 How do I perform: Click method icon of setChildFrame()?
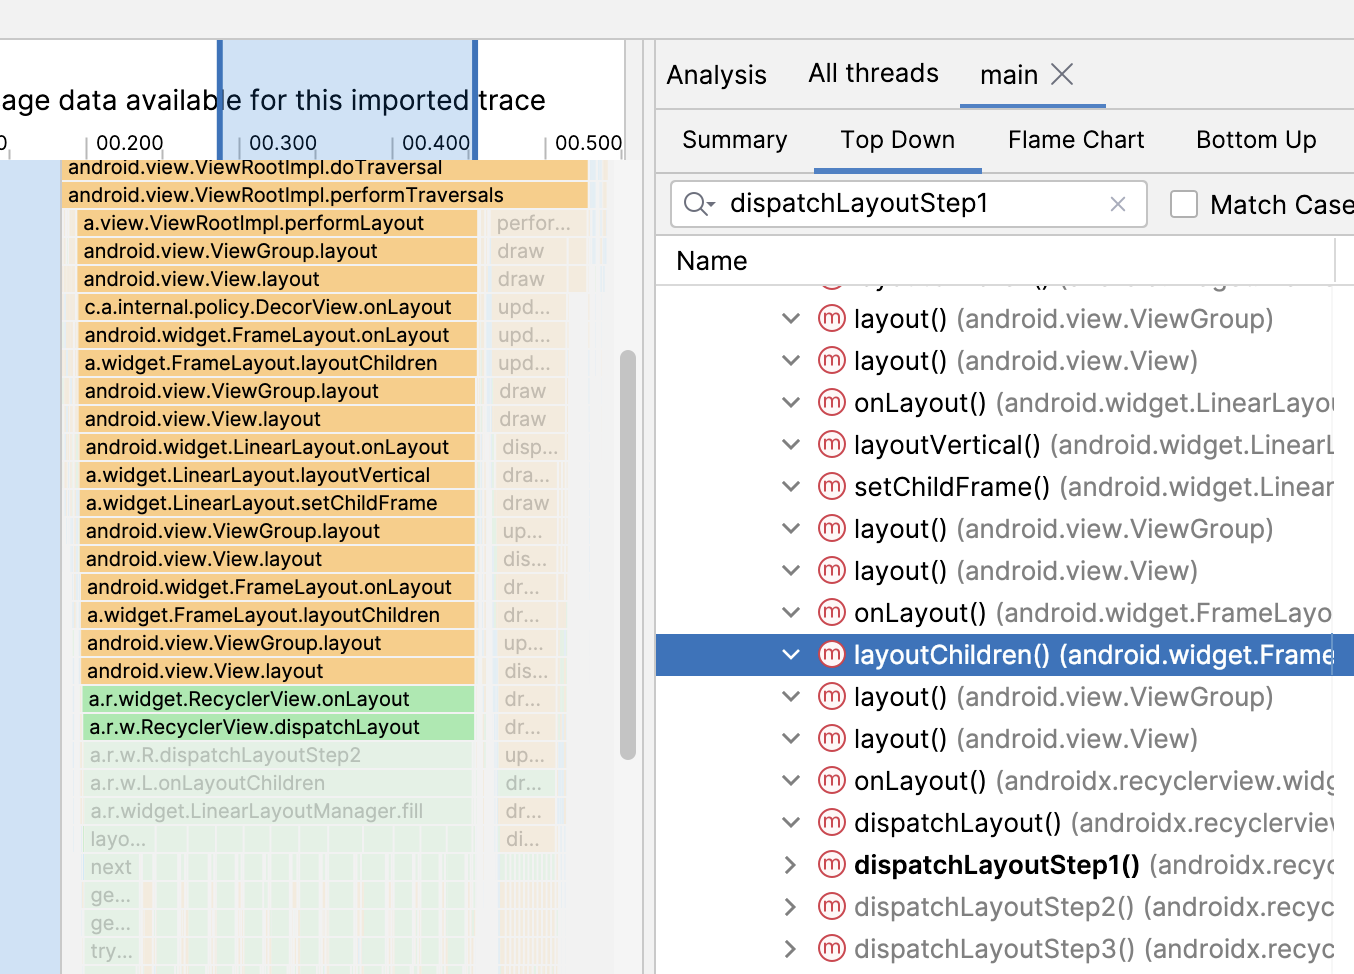tap(832, 487)
